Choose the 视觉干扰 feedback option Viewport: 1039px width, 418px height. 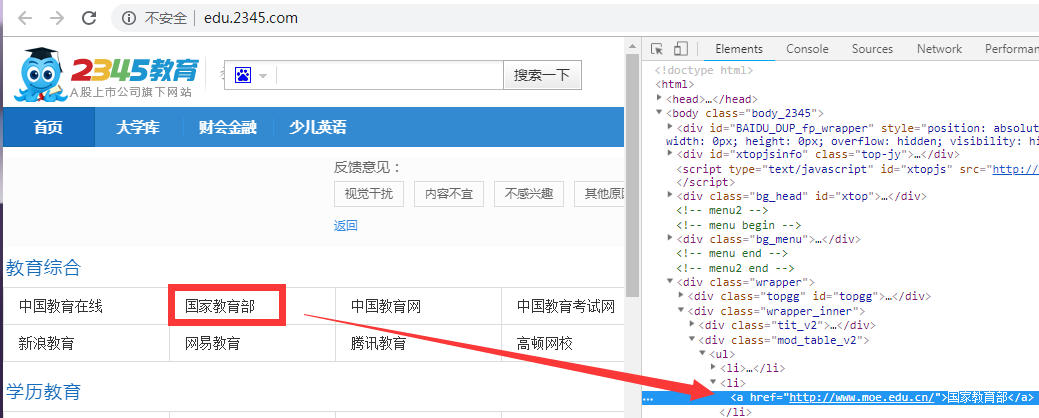click(368, 194)
